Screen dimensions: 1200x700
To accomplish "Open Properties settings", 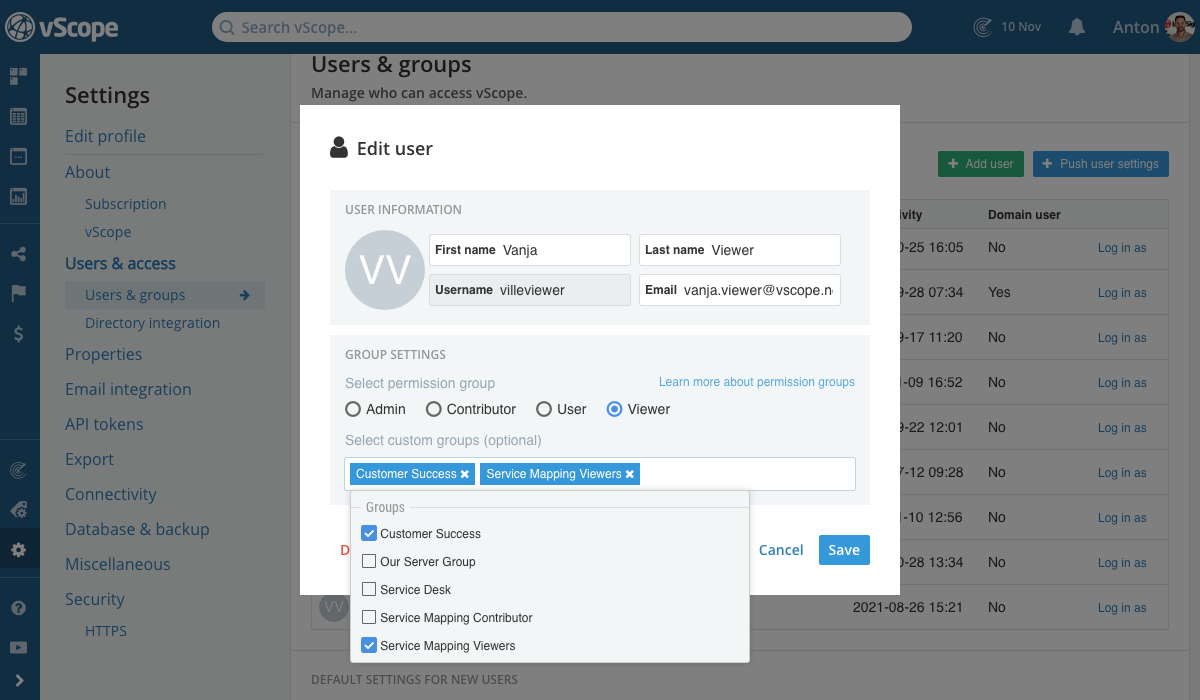I will coord(103,354).
